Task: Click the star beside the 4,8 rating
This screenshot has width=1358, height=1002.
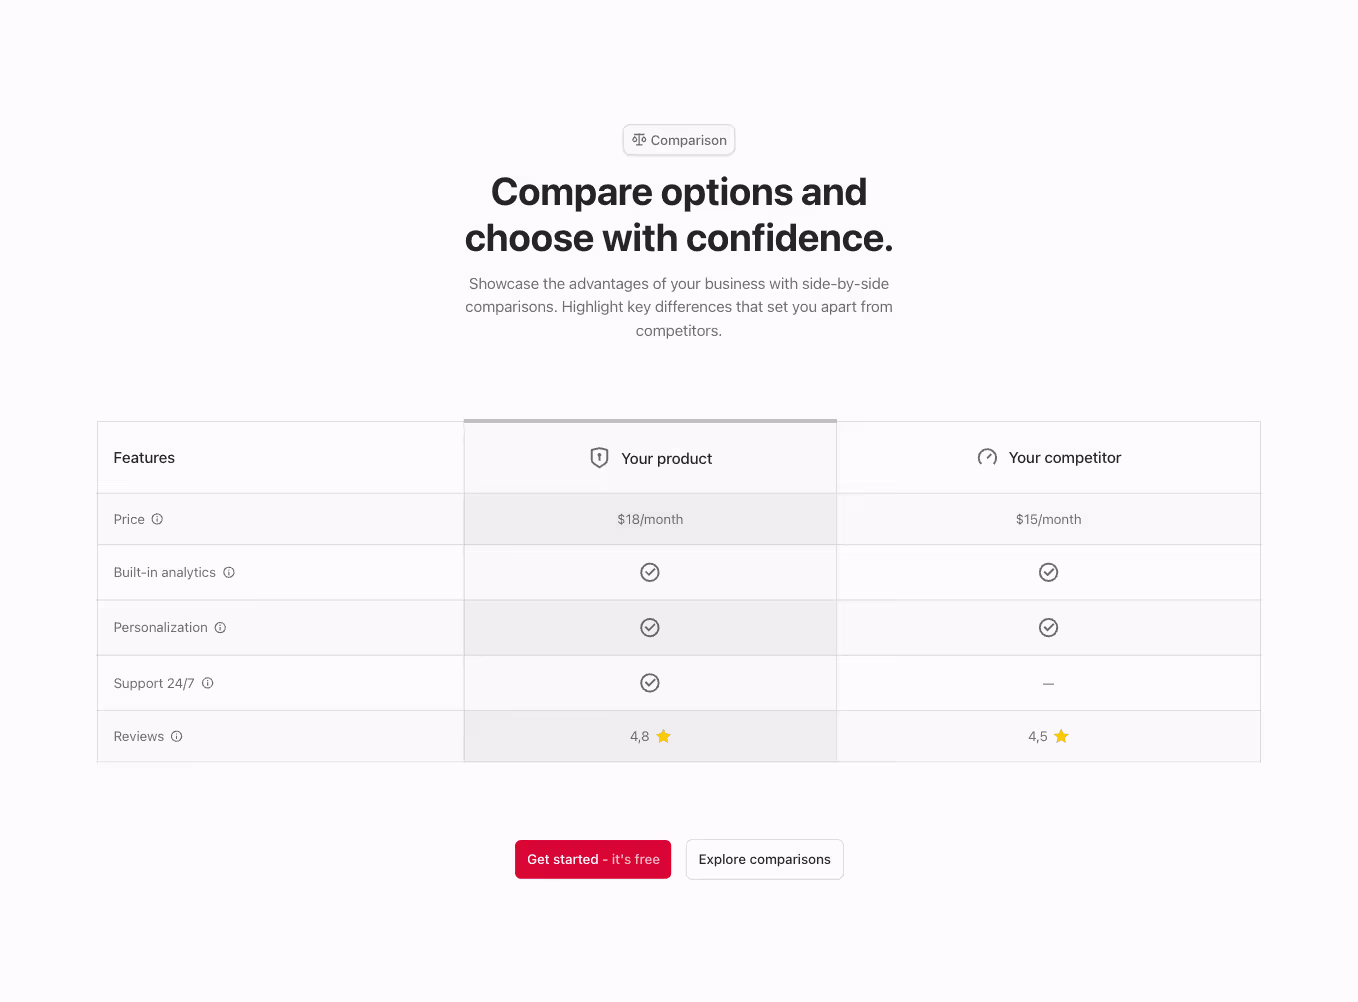Action: [x=664, y=736]
